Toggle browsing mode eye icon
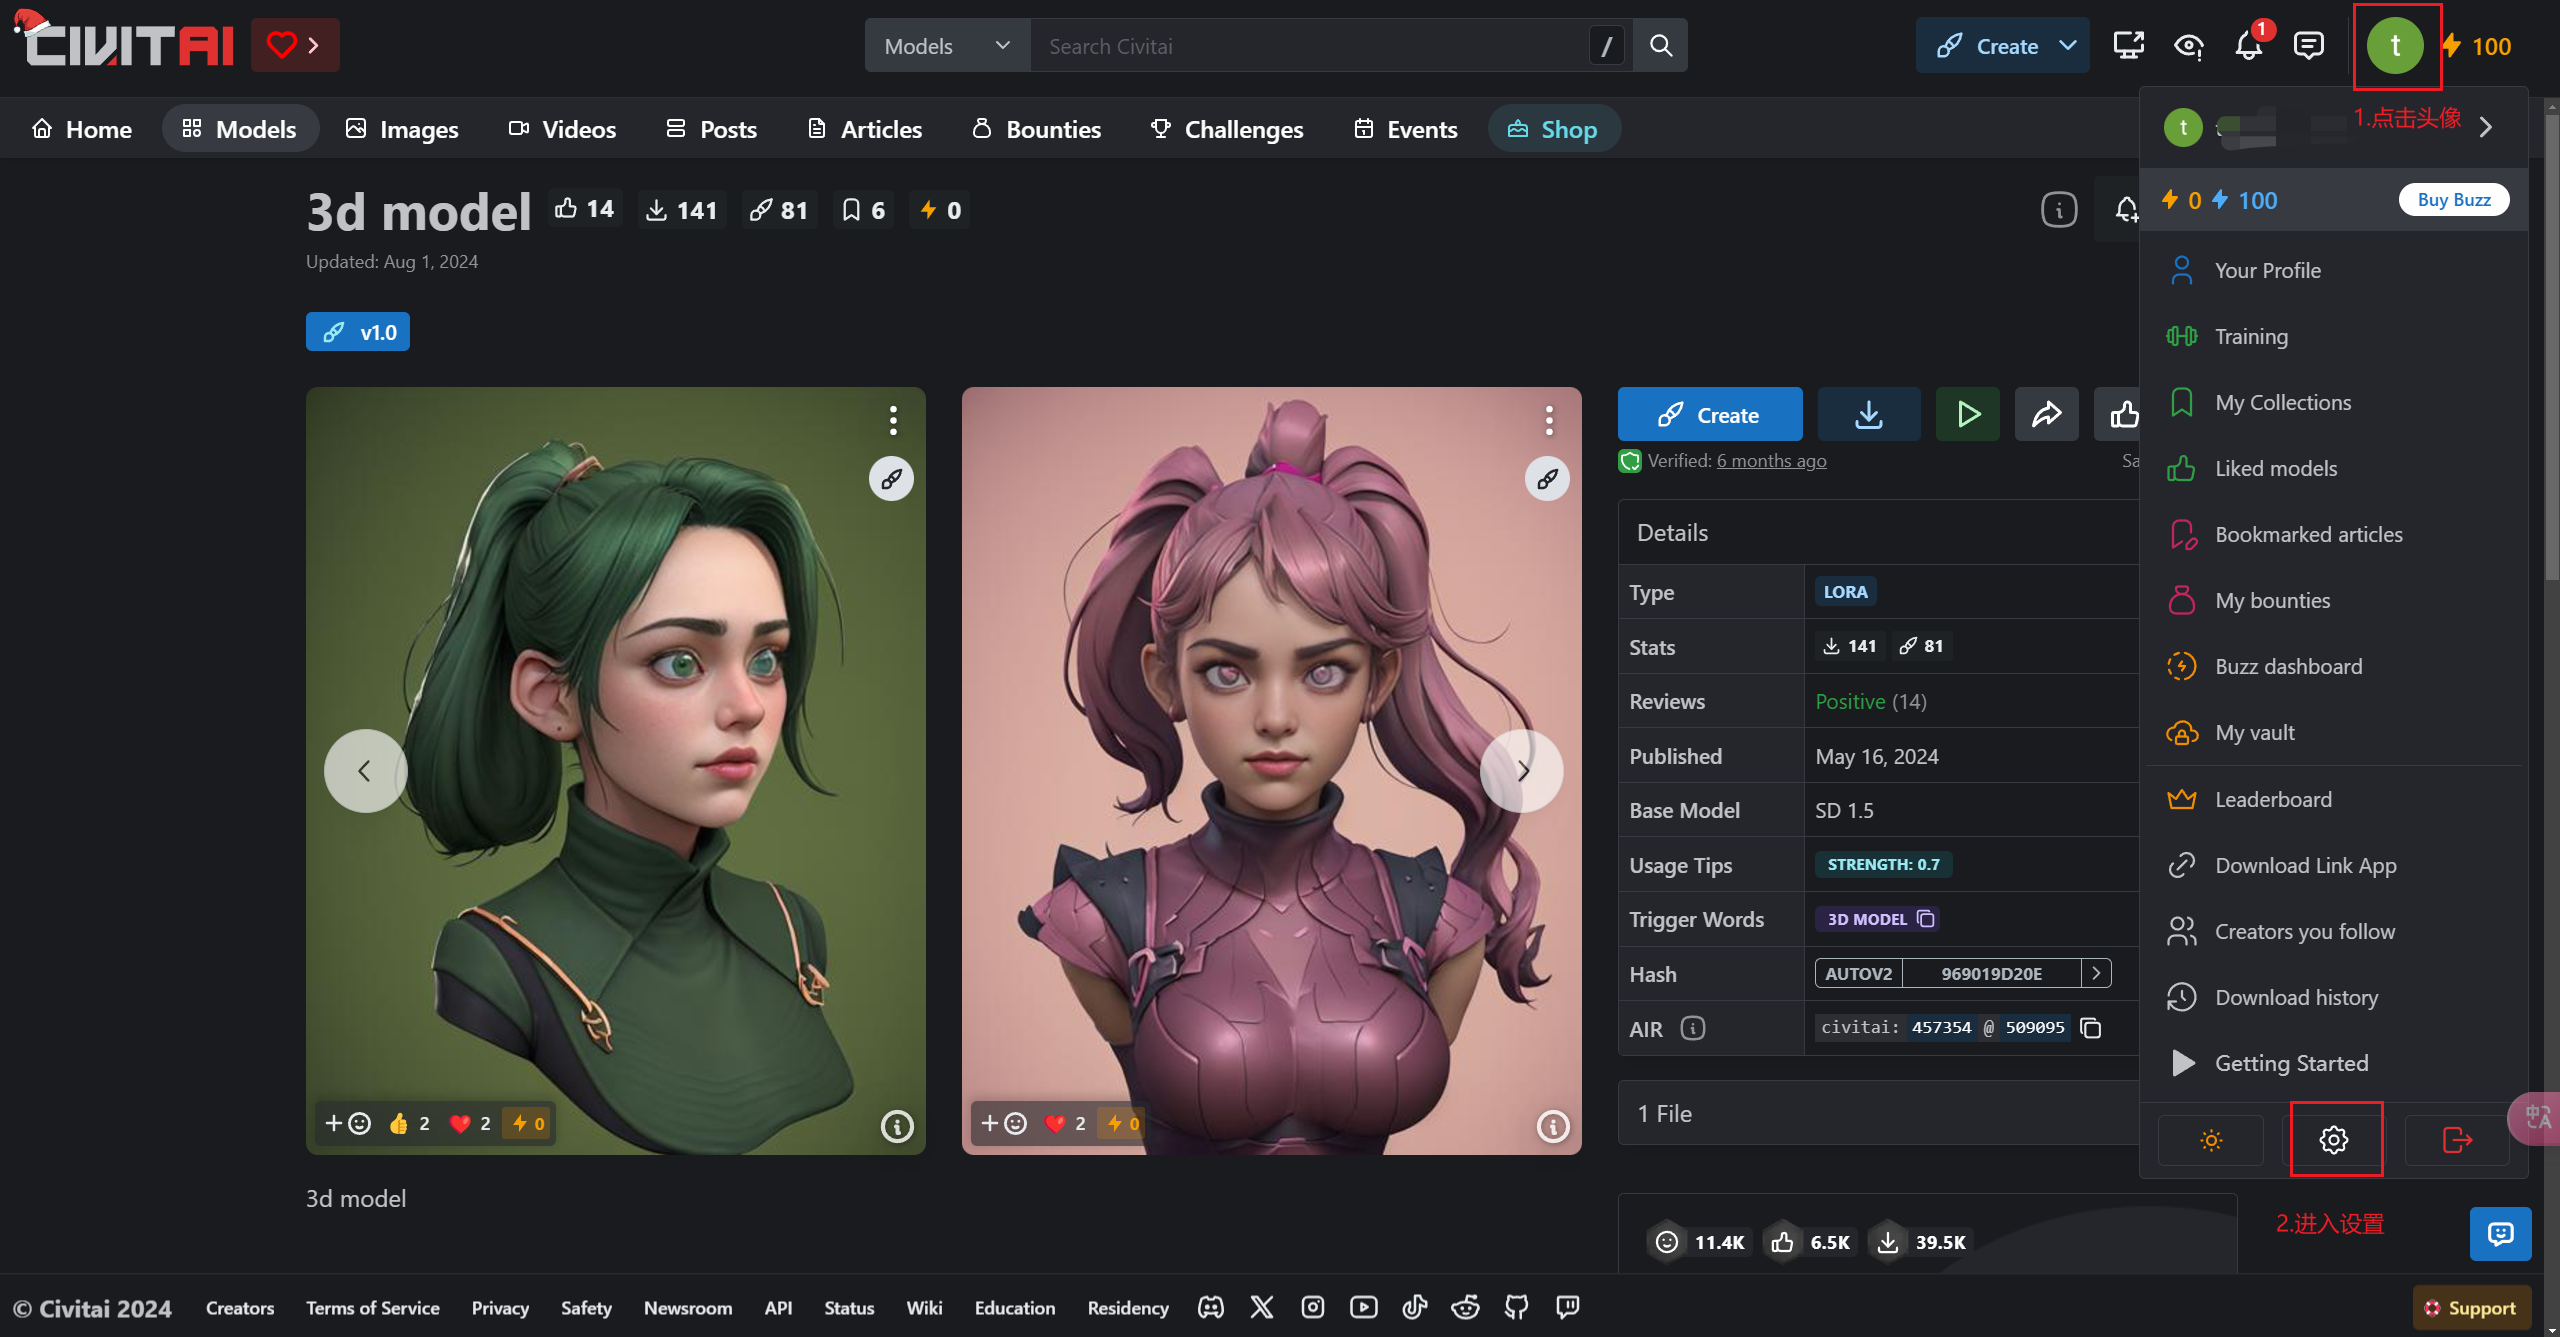The width and height of the screenshot is (2560, 1337). (x=2188, y=46)
